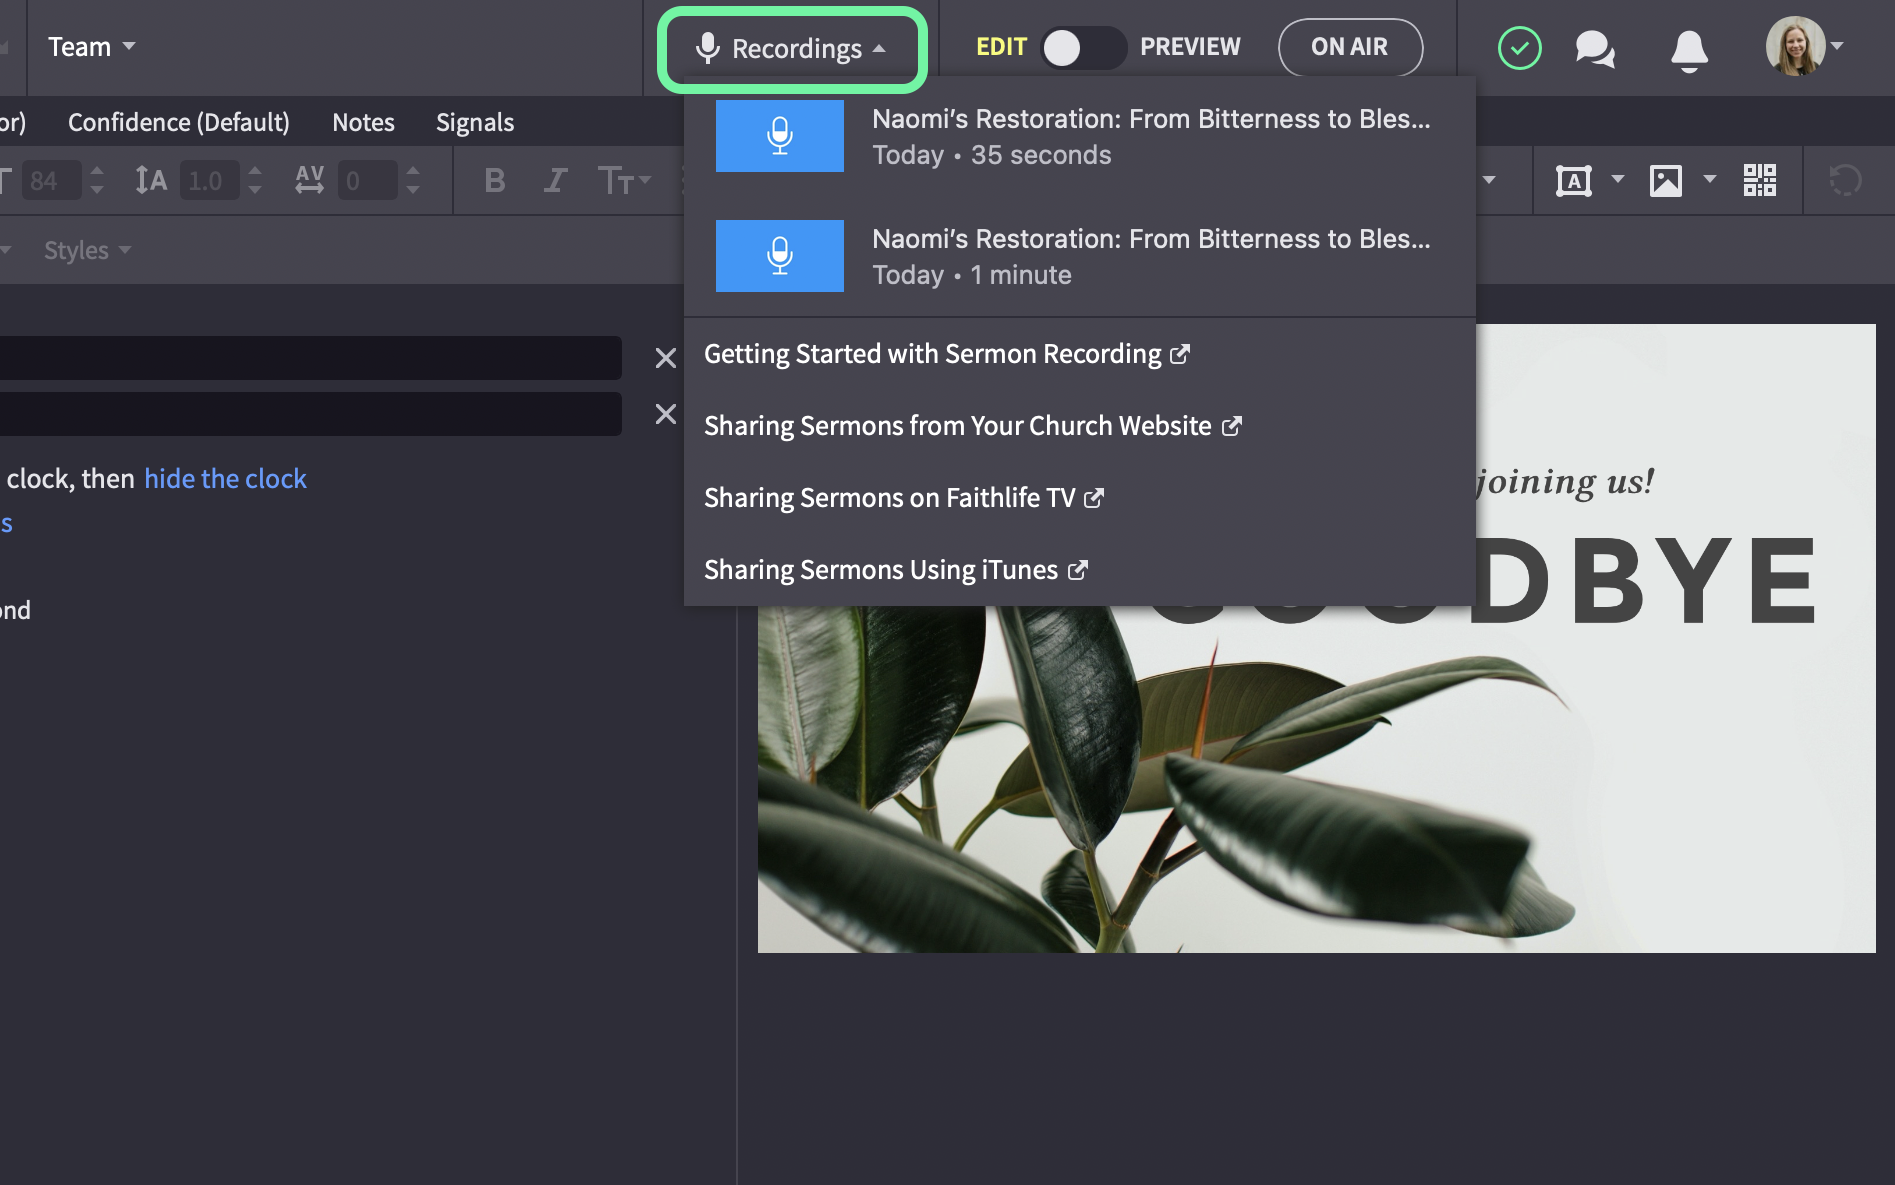Screen dimensions: 1895x1185
Task: Switch to the Signals tab
Action: [x=475, y=122]
